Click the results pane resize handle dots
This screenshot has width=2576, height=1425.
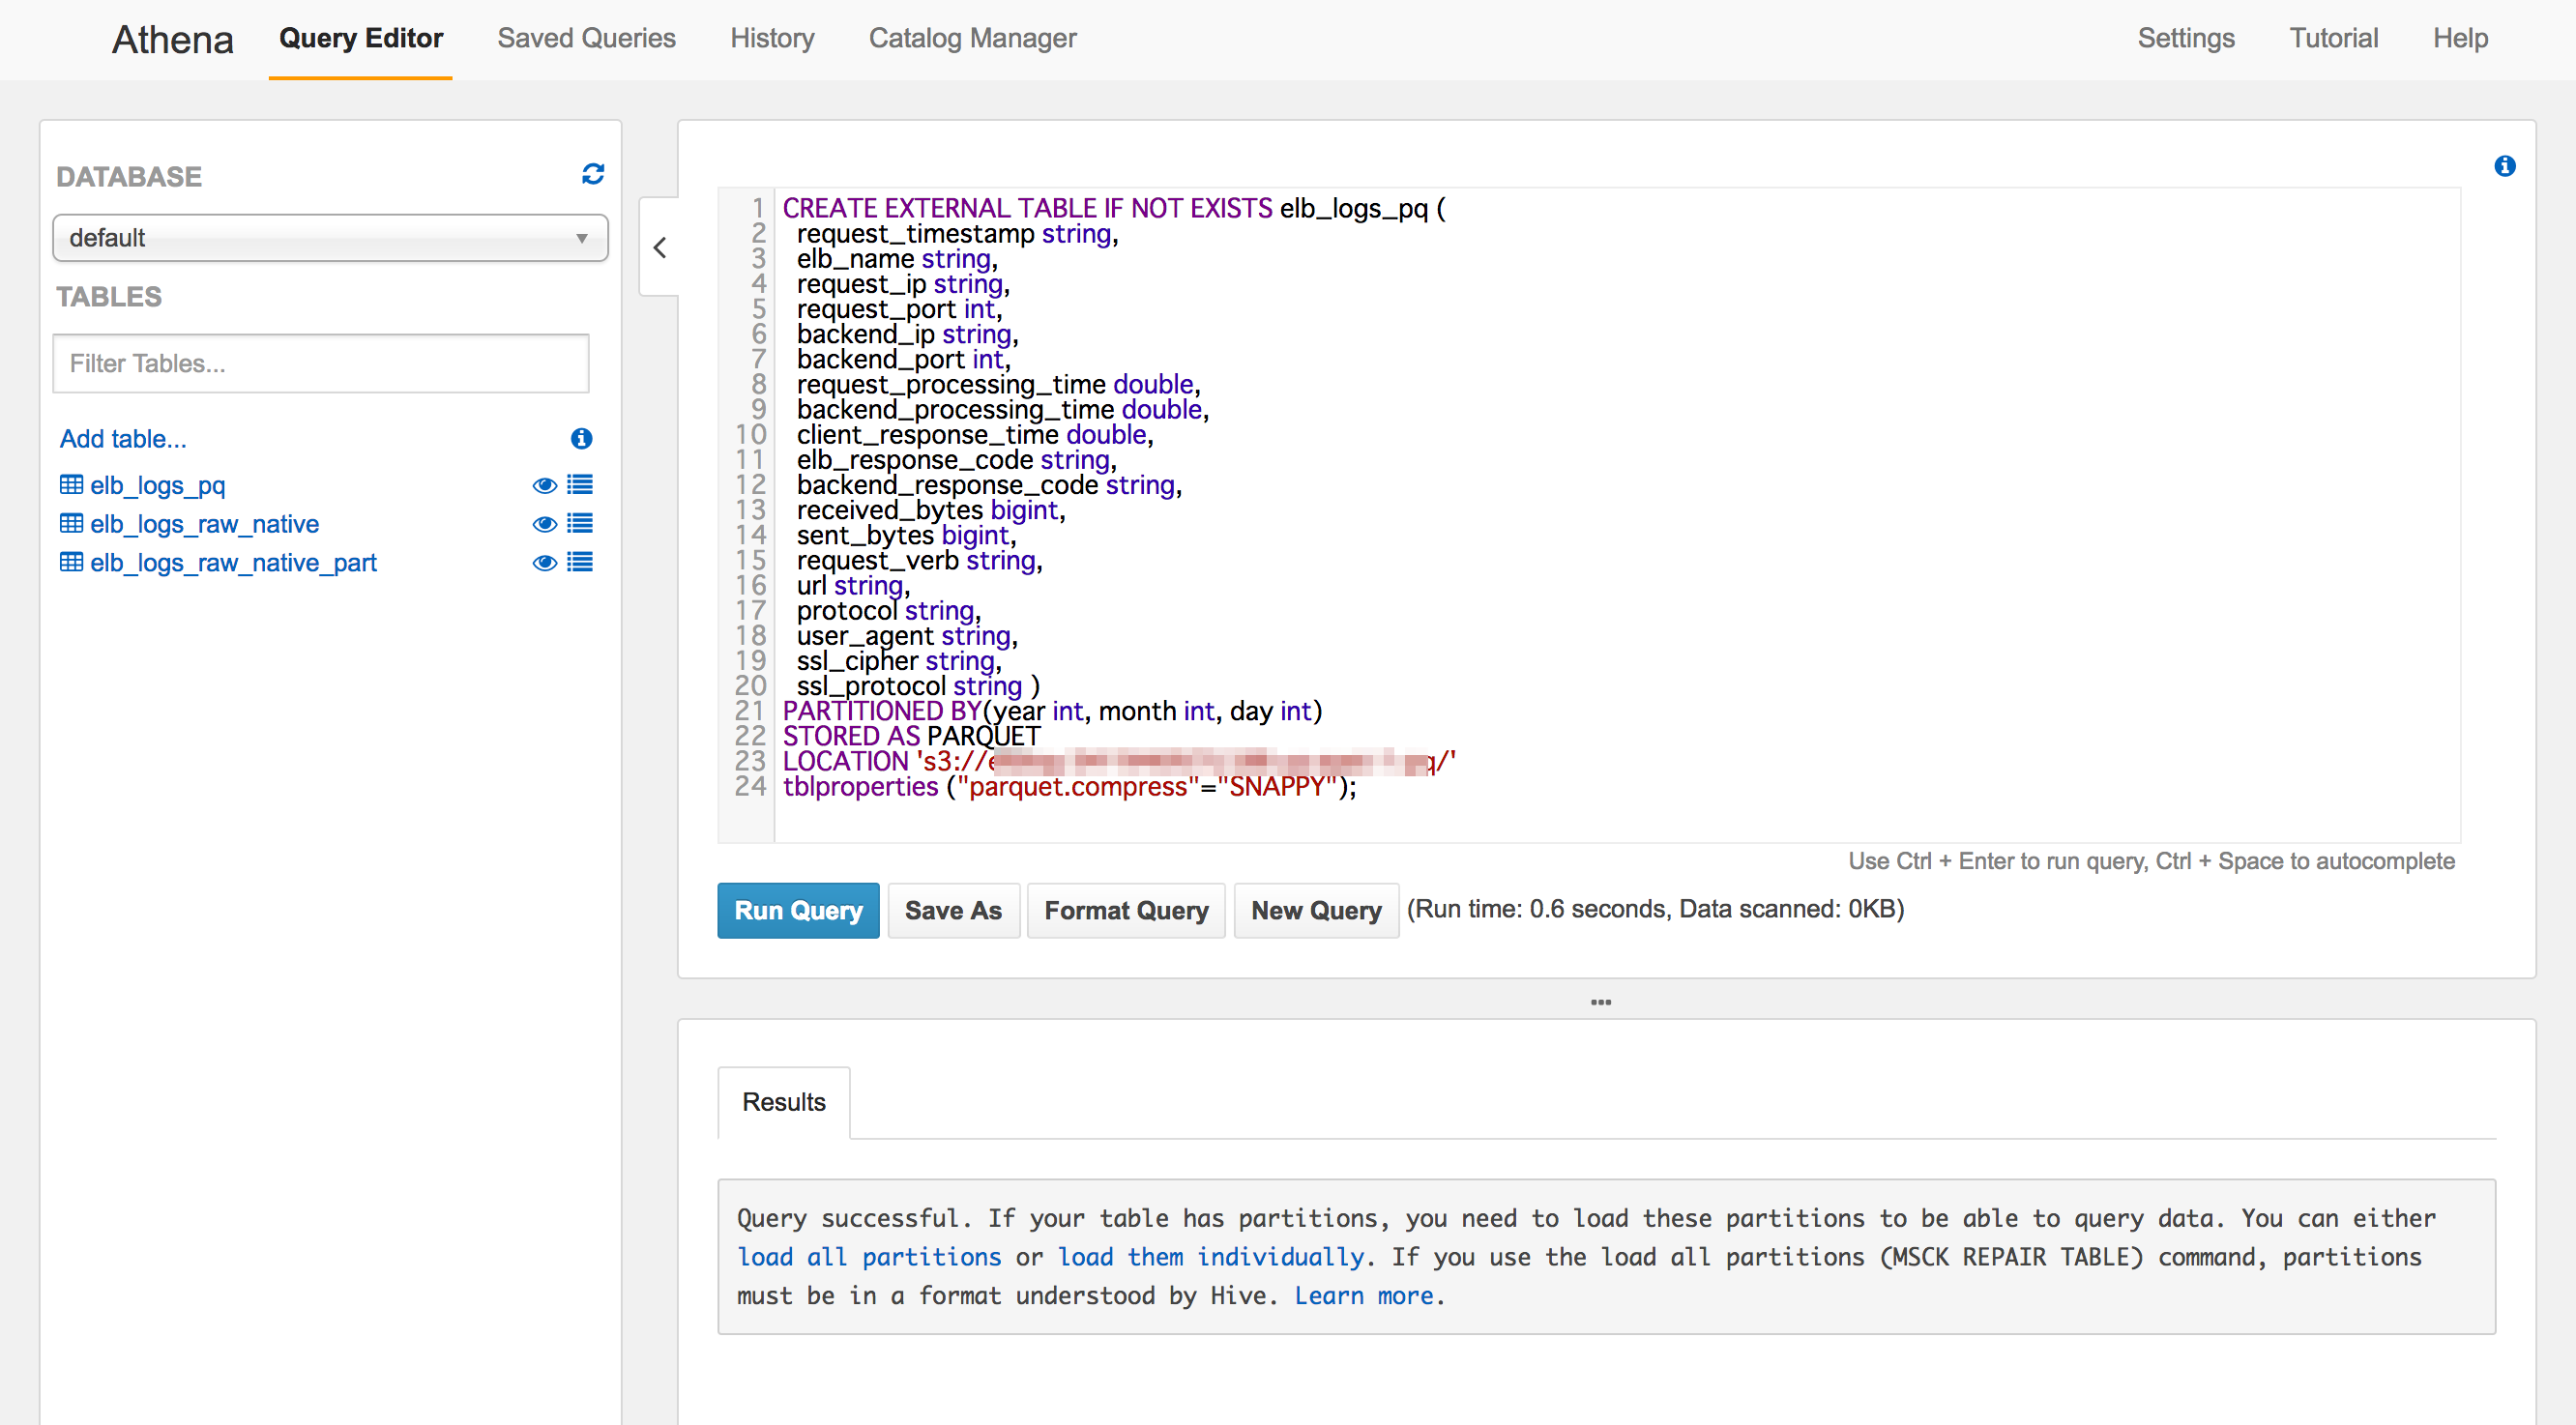coord(1602,1001)
